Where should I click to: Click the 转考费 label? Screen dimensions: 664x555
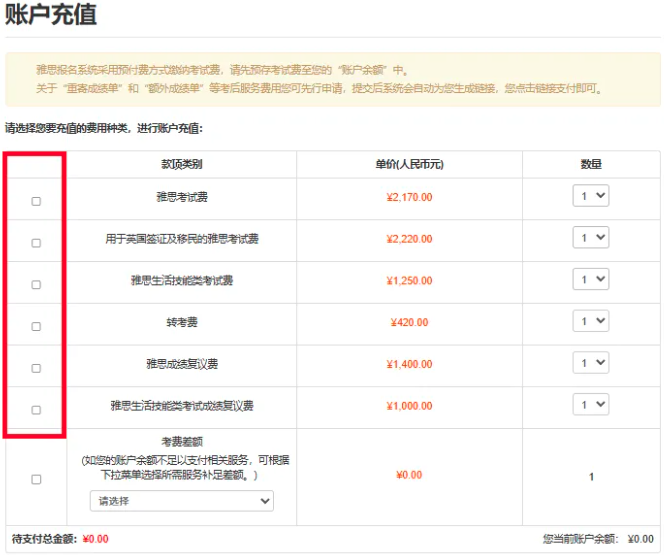(x=182, y=322)
